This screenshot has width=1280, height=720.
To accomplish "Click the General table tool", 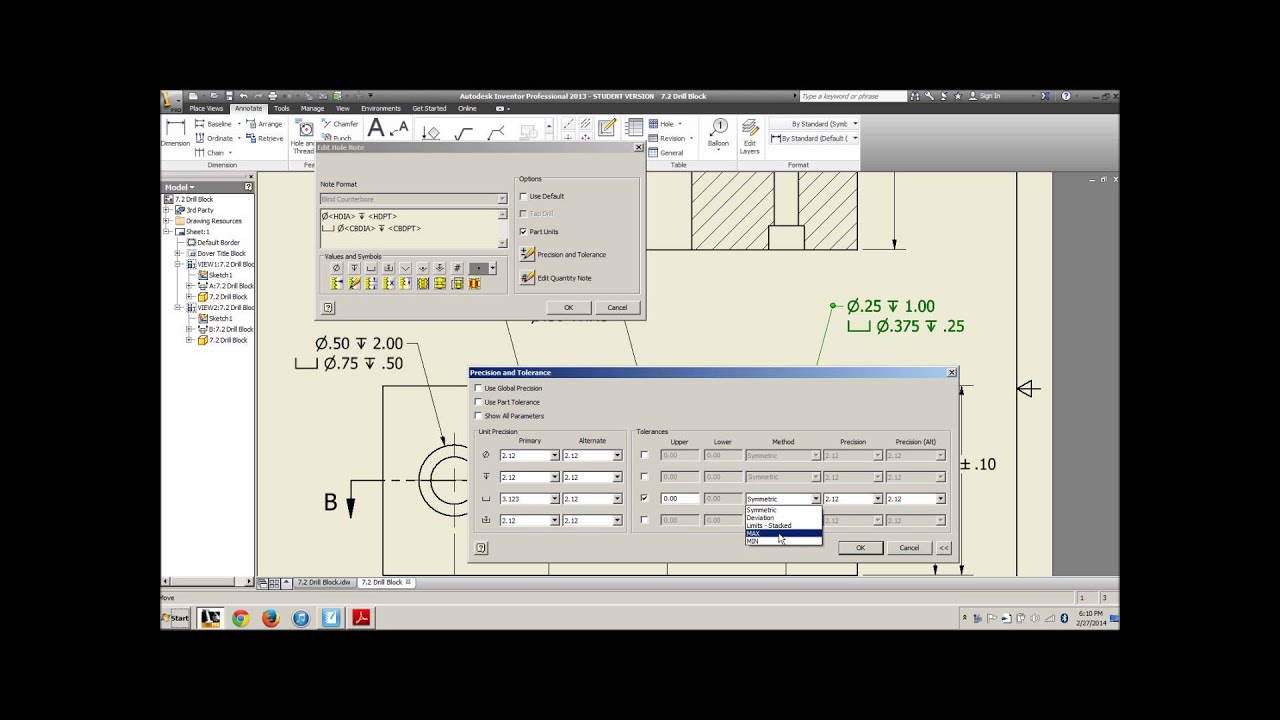I will click(667, 153).
